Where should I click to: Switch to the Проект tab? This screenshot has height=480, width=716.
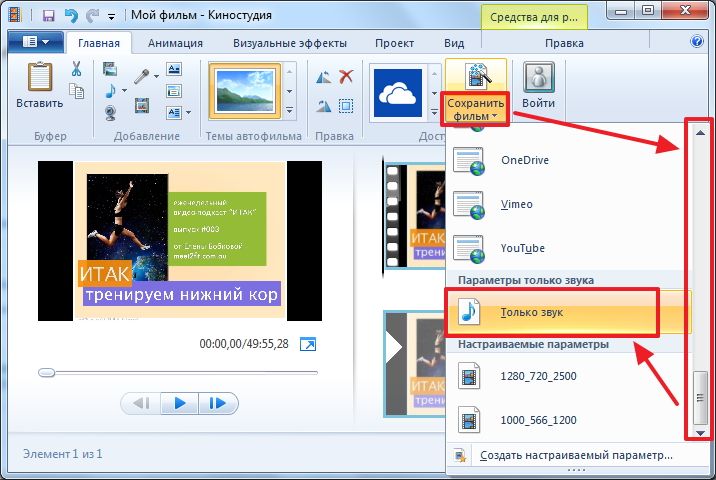coord(395,43)
